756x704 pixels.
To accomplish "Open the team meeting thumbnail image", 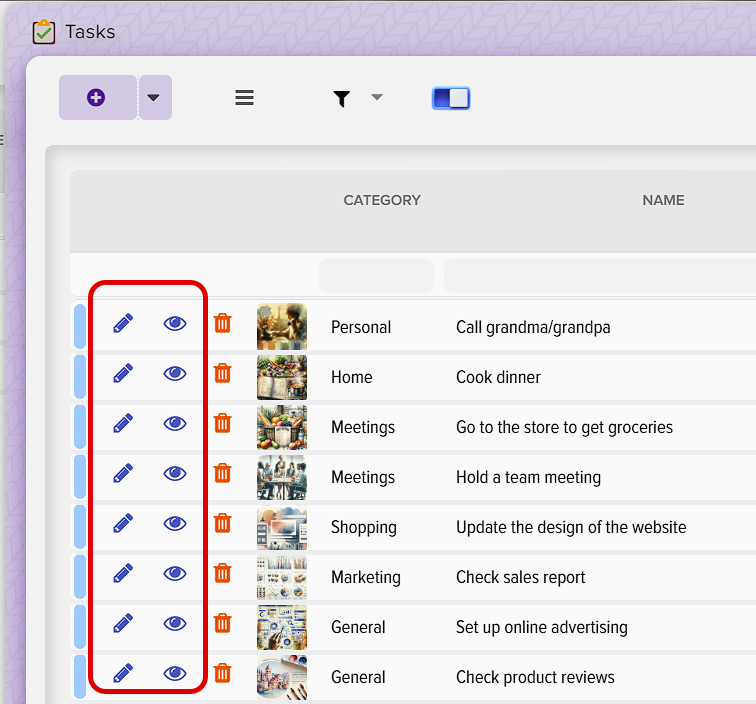I will click(x=282, y=477).
